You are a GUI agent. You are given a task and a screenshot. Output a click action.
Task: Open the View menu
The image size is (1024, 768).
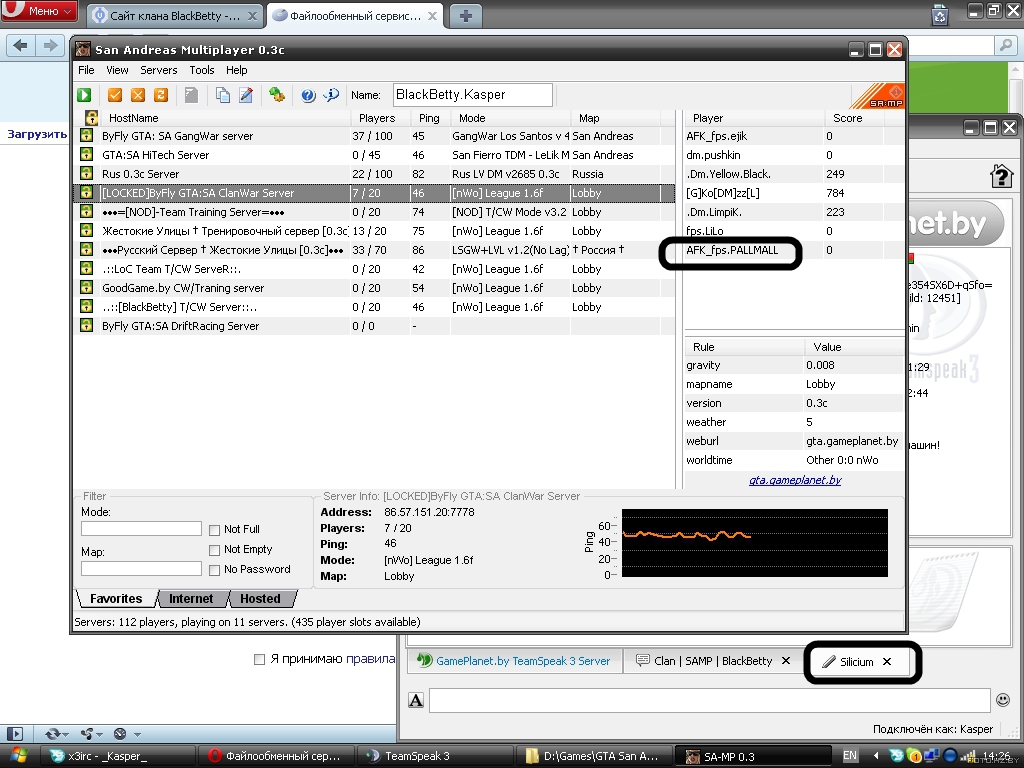[x=117, y=70]
